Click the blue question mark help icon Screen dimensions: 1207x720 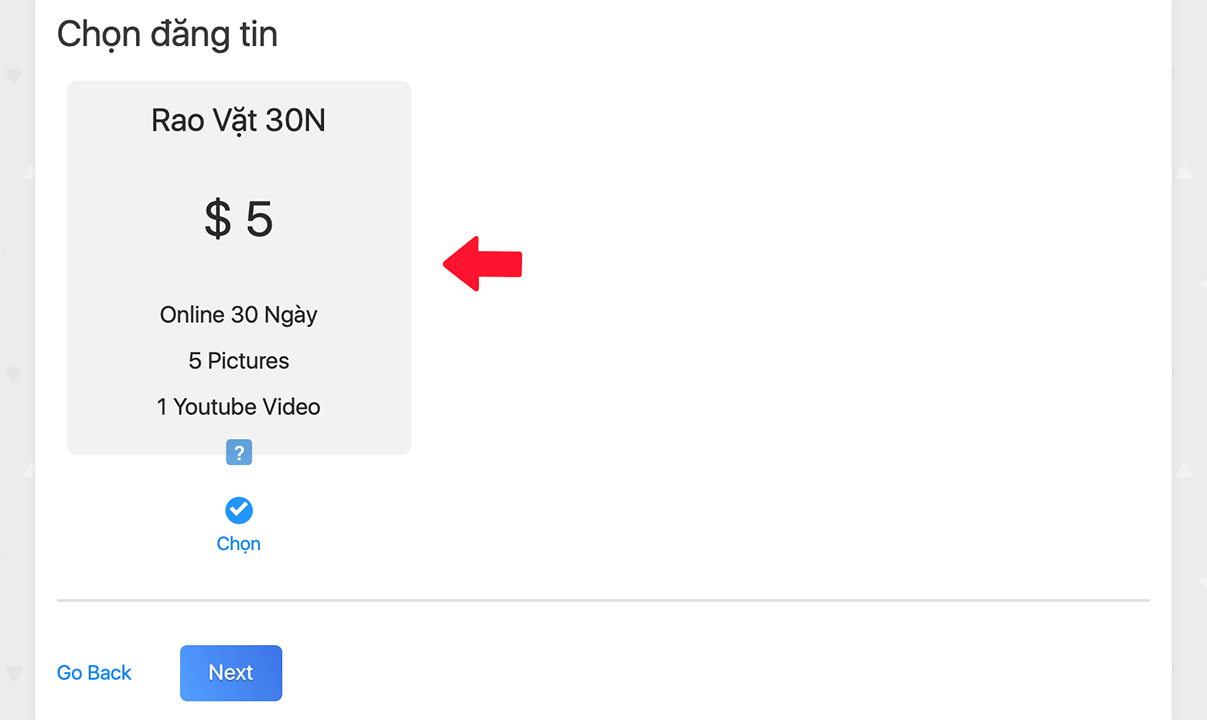point(238,453)
